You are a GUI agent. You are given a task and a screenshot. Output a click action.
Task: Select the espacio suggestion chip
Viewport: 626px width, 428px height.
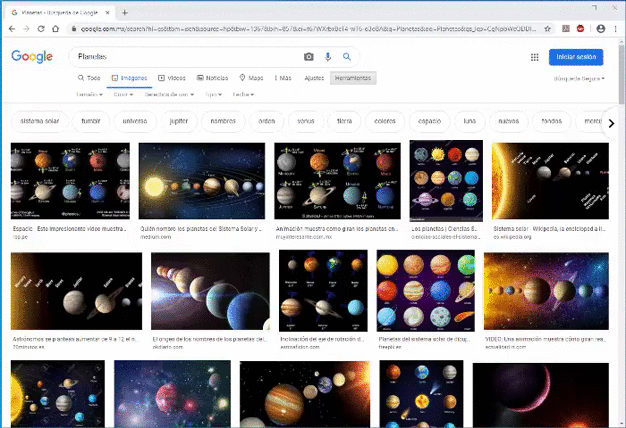[430, 121]
